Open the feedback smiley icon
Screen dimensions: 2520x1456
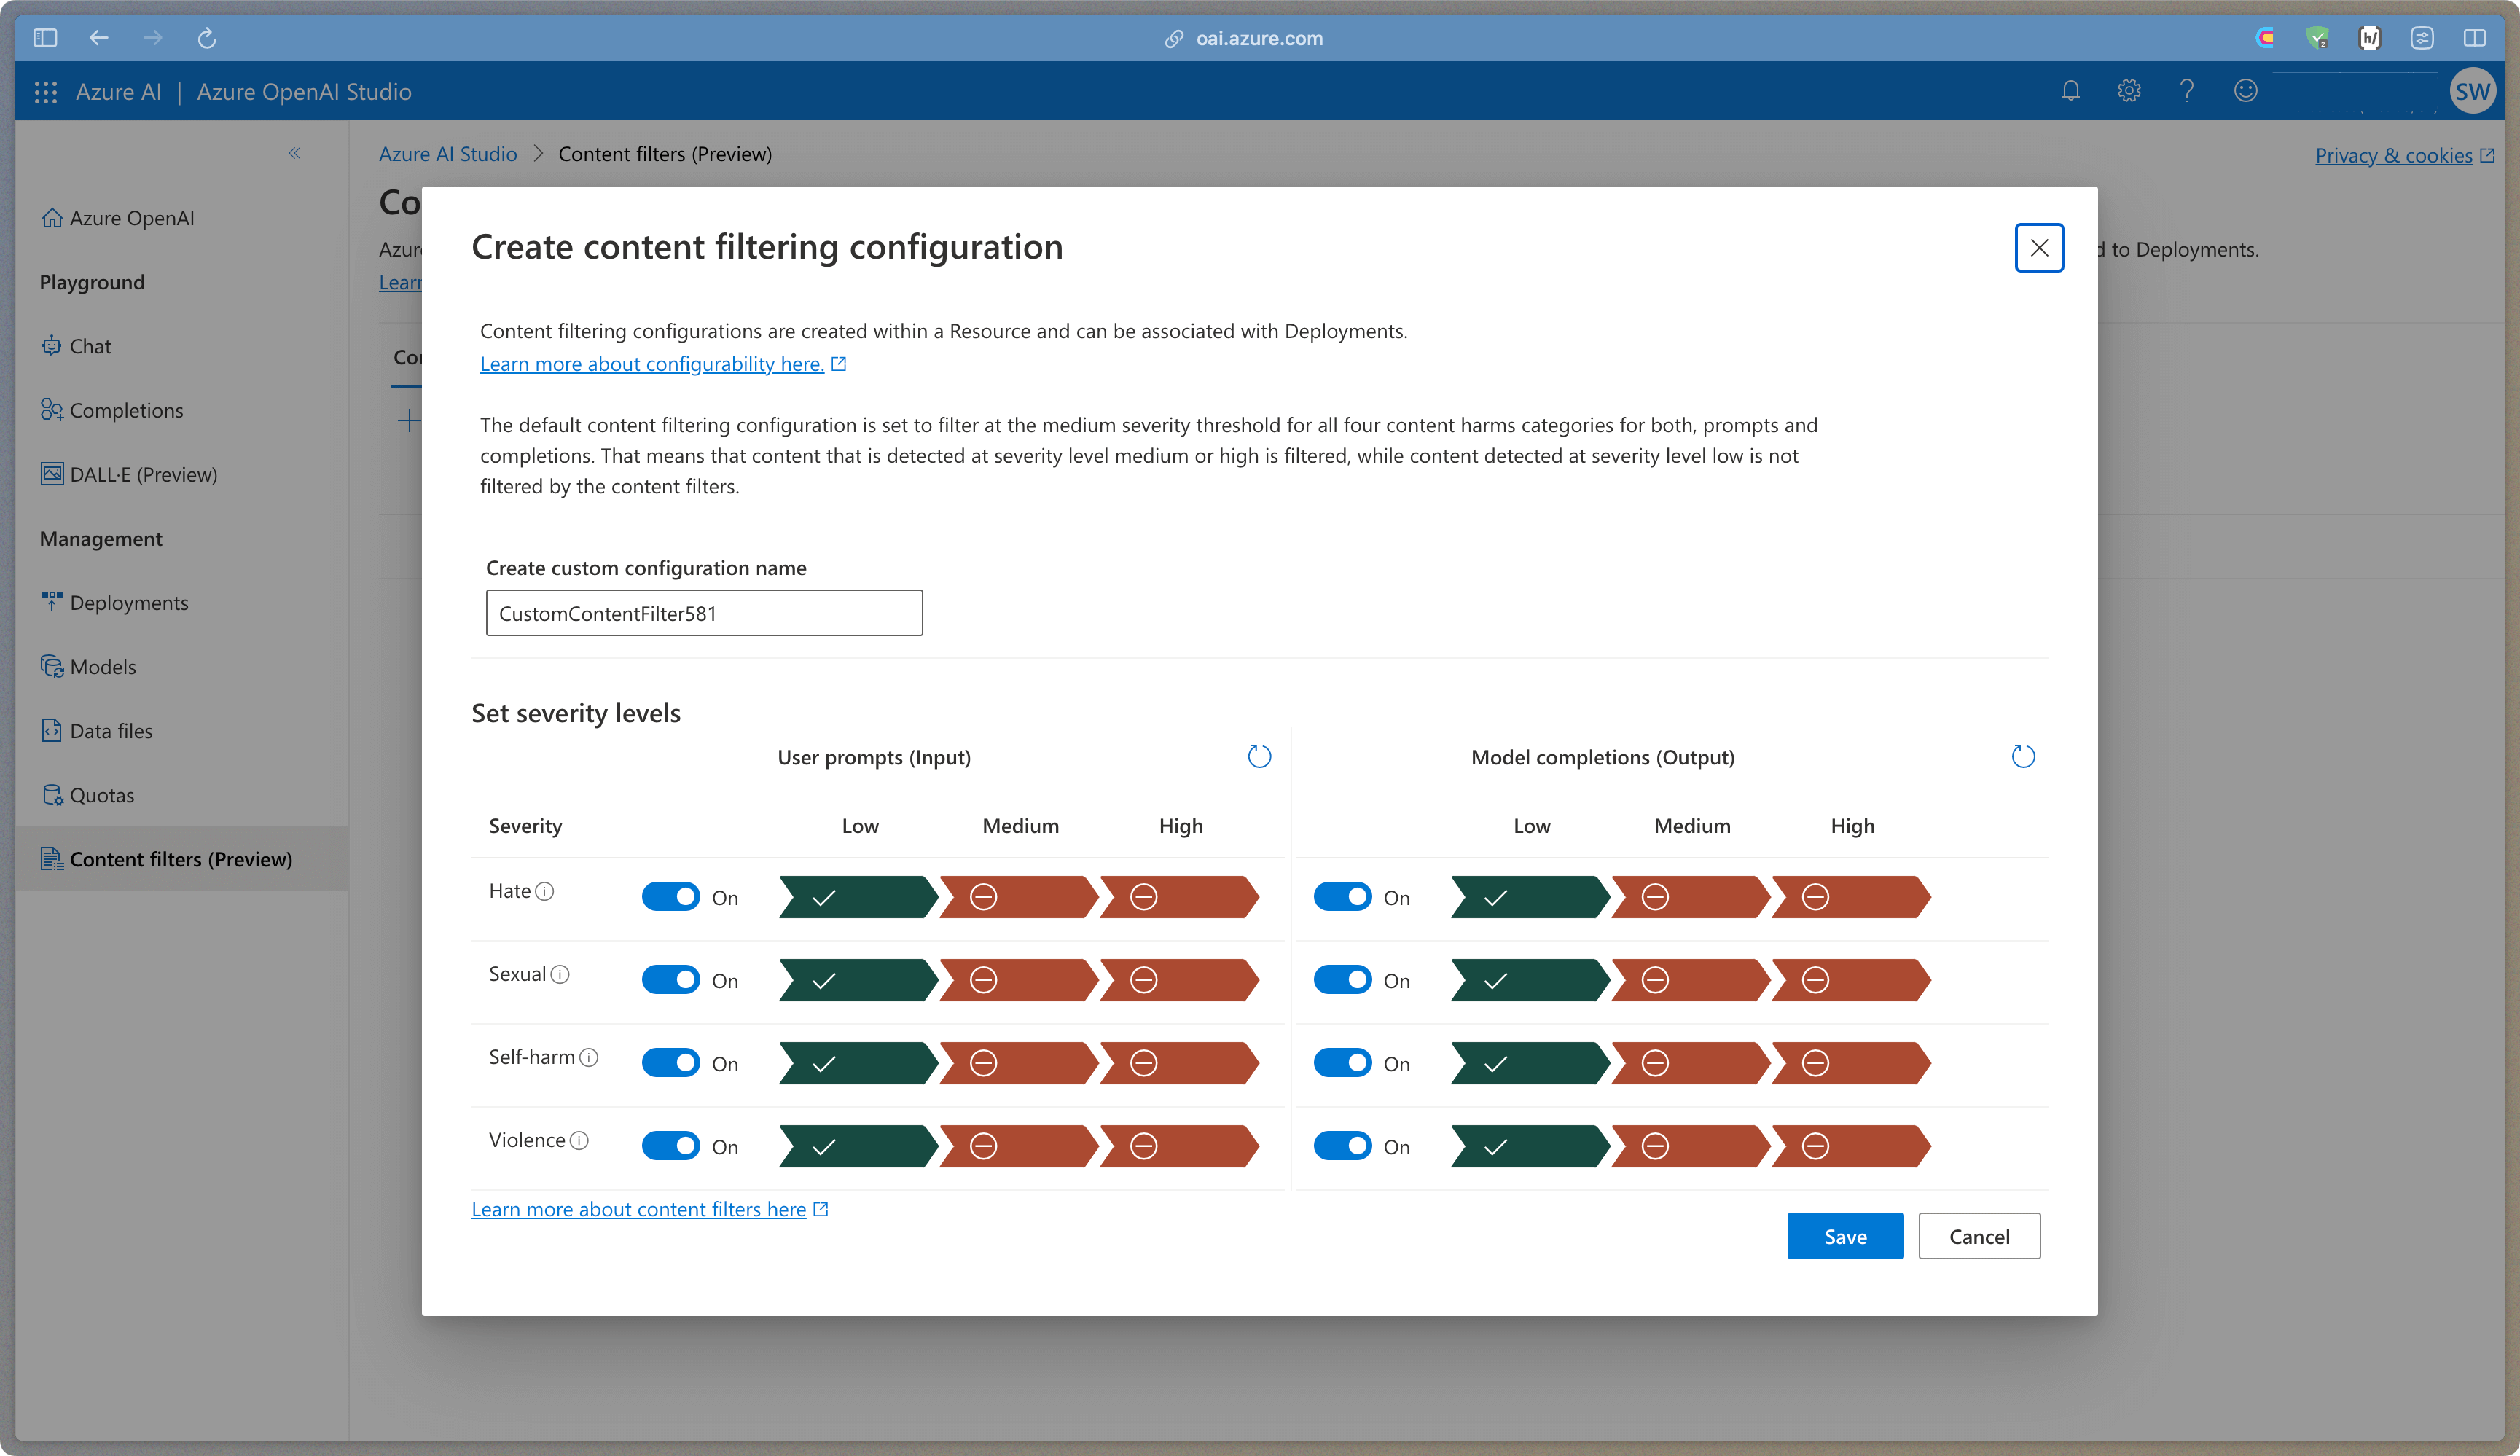2246,91
